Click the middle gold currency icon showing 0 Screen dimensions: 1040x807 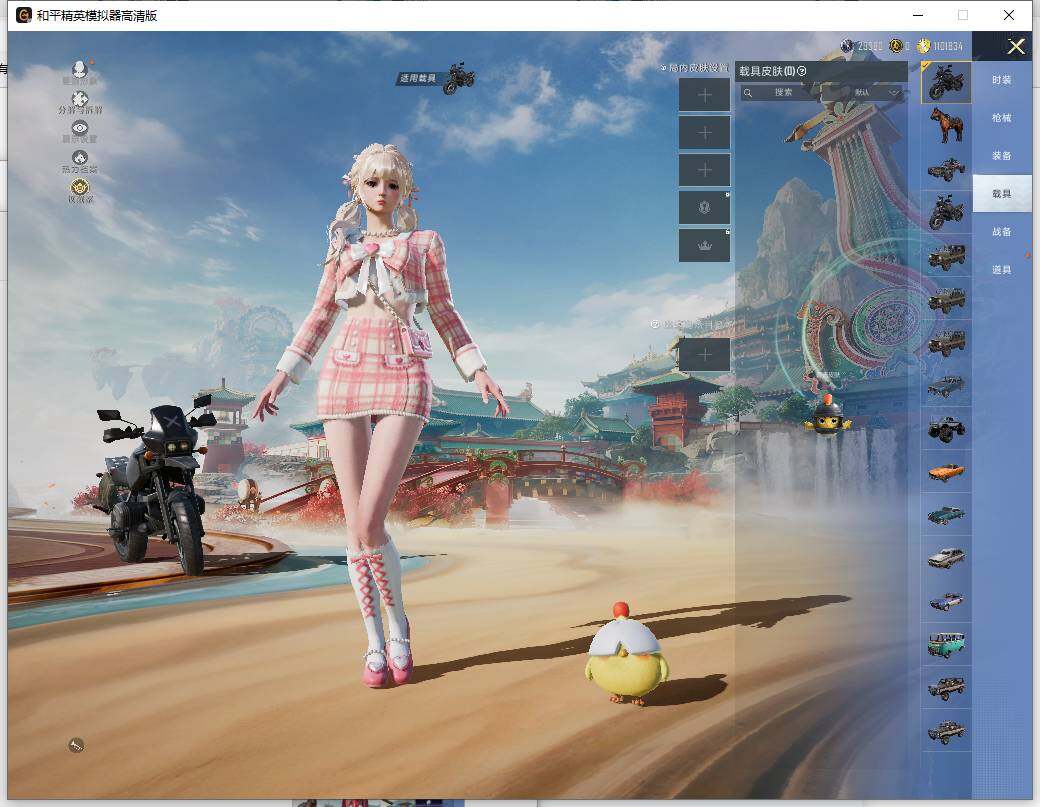tap(896, 46)
